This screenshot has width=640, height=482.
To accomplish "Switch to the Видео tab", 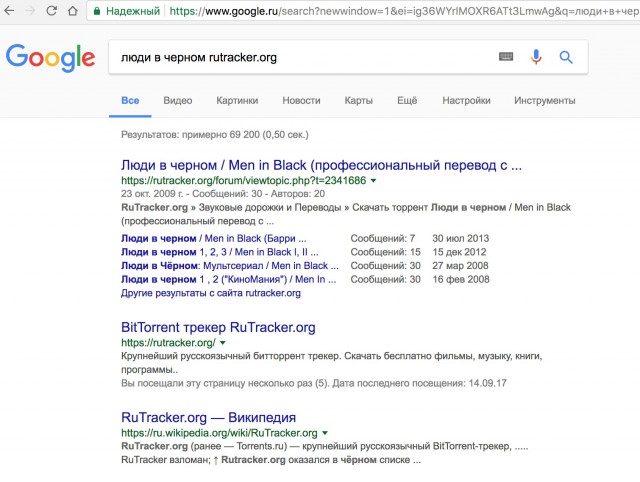I will pos(178,100).
